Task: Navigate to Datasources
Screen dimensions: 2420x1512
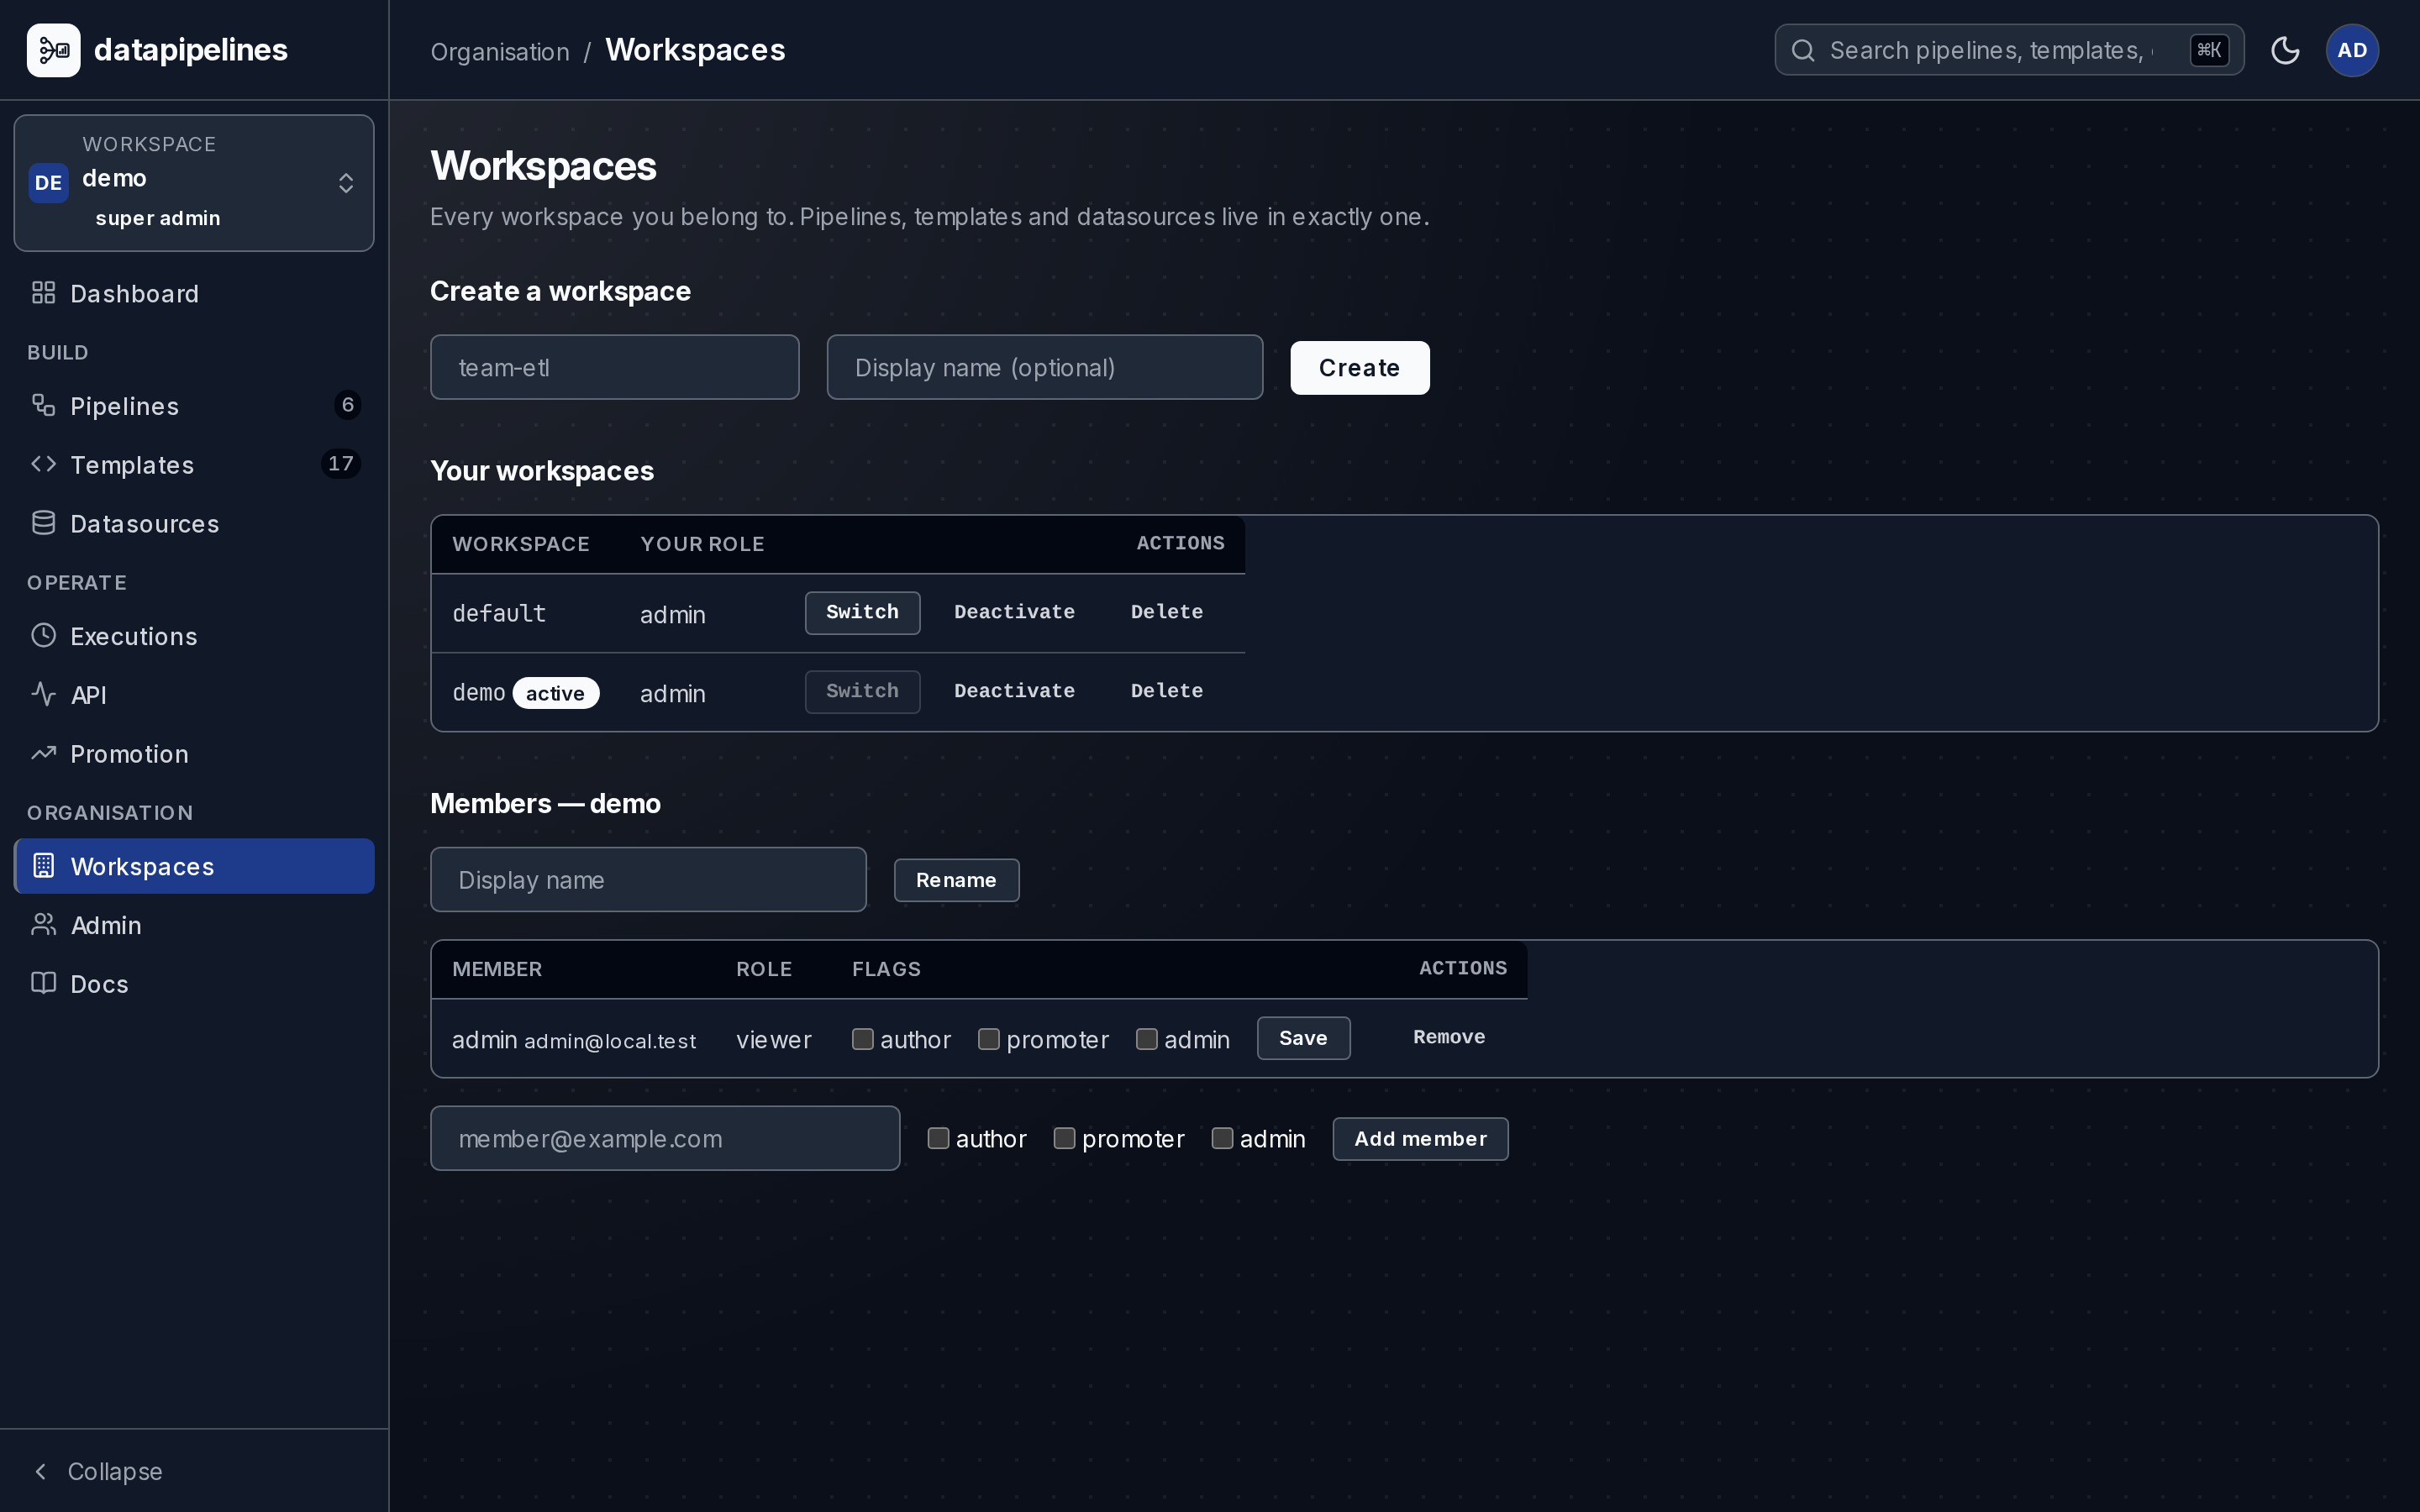Action: [194, 523]
